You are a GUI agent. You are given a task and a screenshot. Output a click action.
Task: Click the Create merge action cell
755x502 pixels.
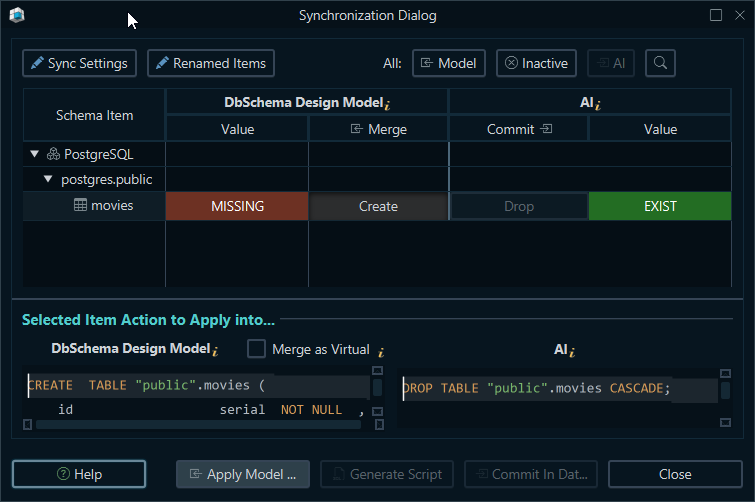(x=378, y=206)
